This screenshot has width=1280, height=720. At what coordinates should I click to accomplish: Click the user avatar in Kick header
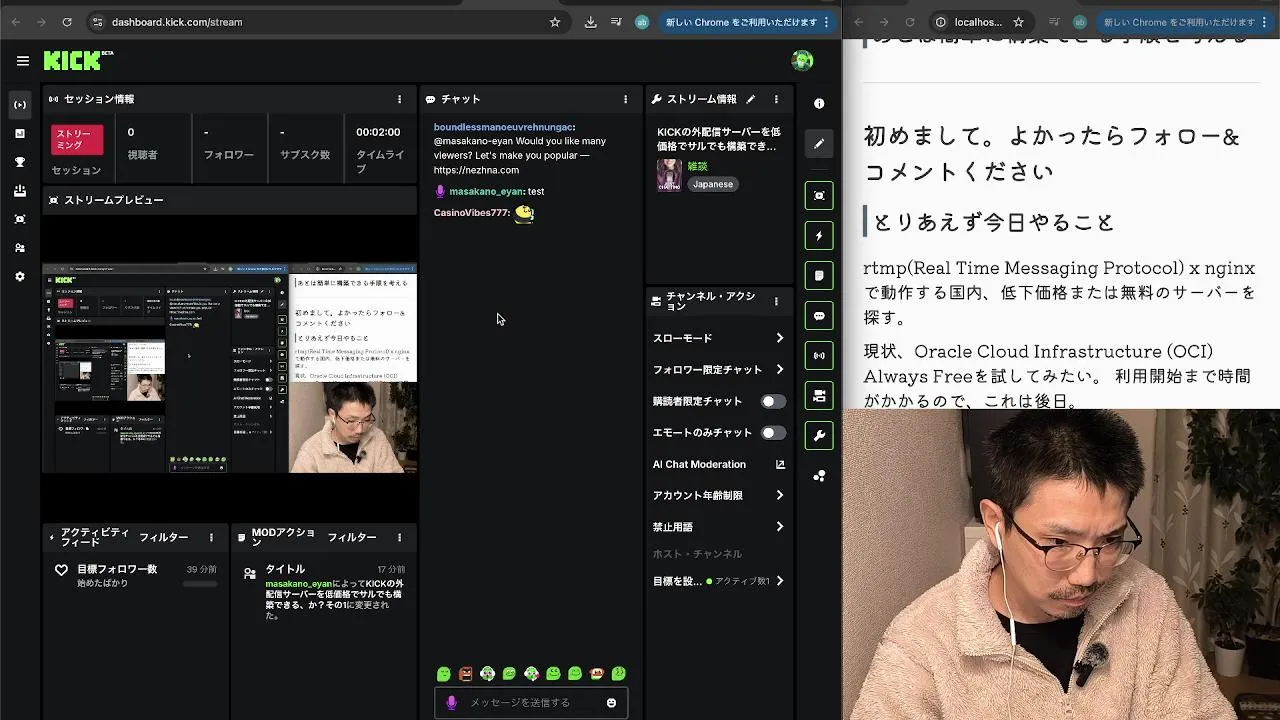click(x=802, y=61)
